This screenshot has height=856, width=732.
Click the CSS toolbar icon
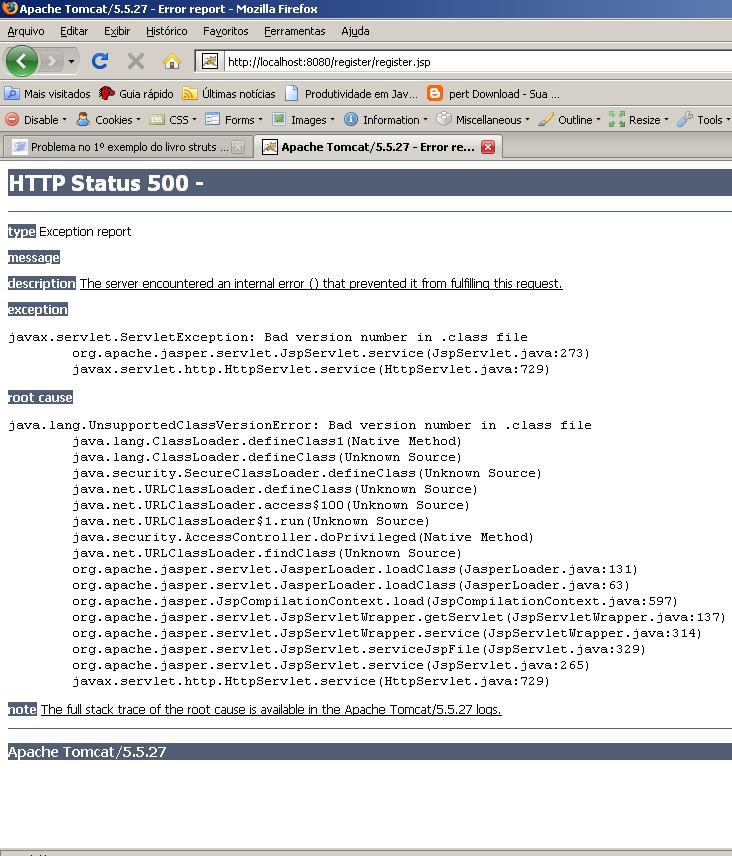157,120
